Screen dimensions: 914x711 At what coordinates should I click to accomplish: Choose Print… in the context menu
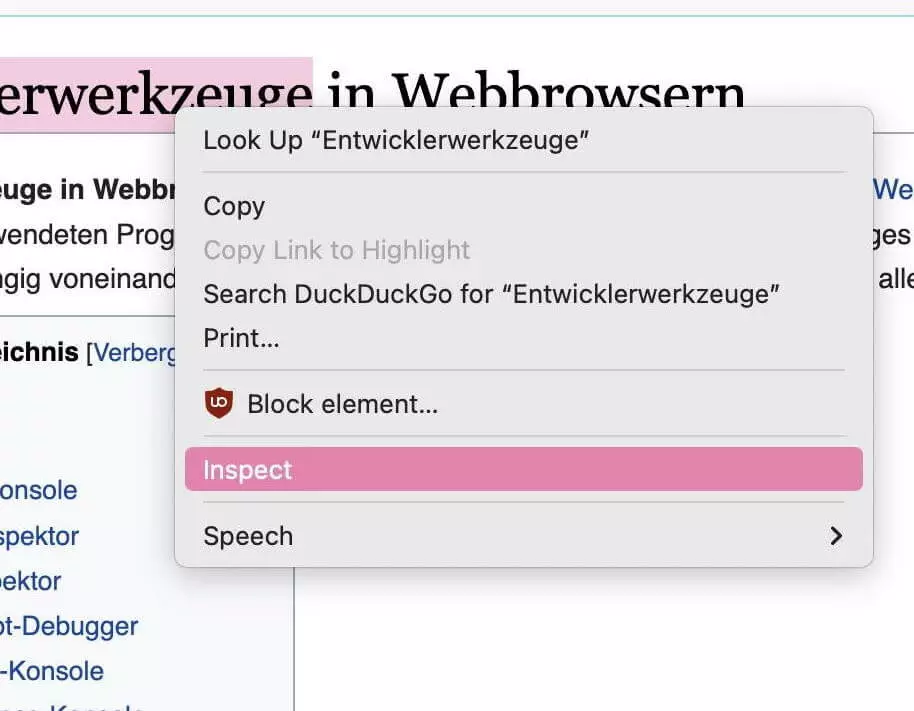tap(241, 338)
